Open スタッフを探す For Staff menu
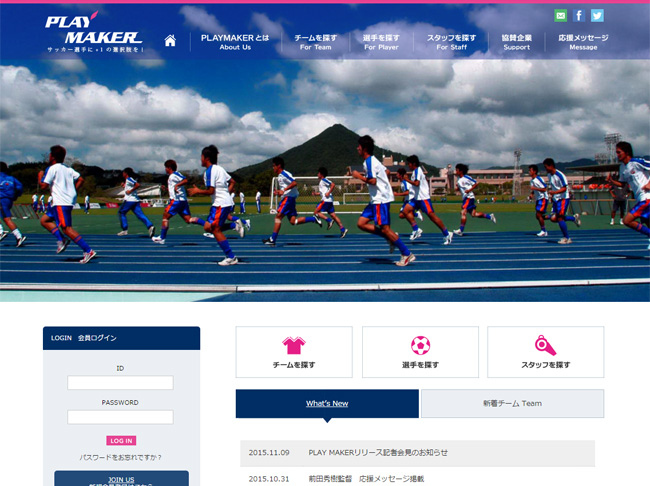The width and height of the screenshot is (650, 486). coord(451,42)
